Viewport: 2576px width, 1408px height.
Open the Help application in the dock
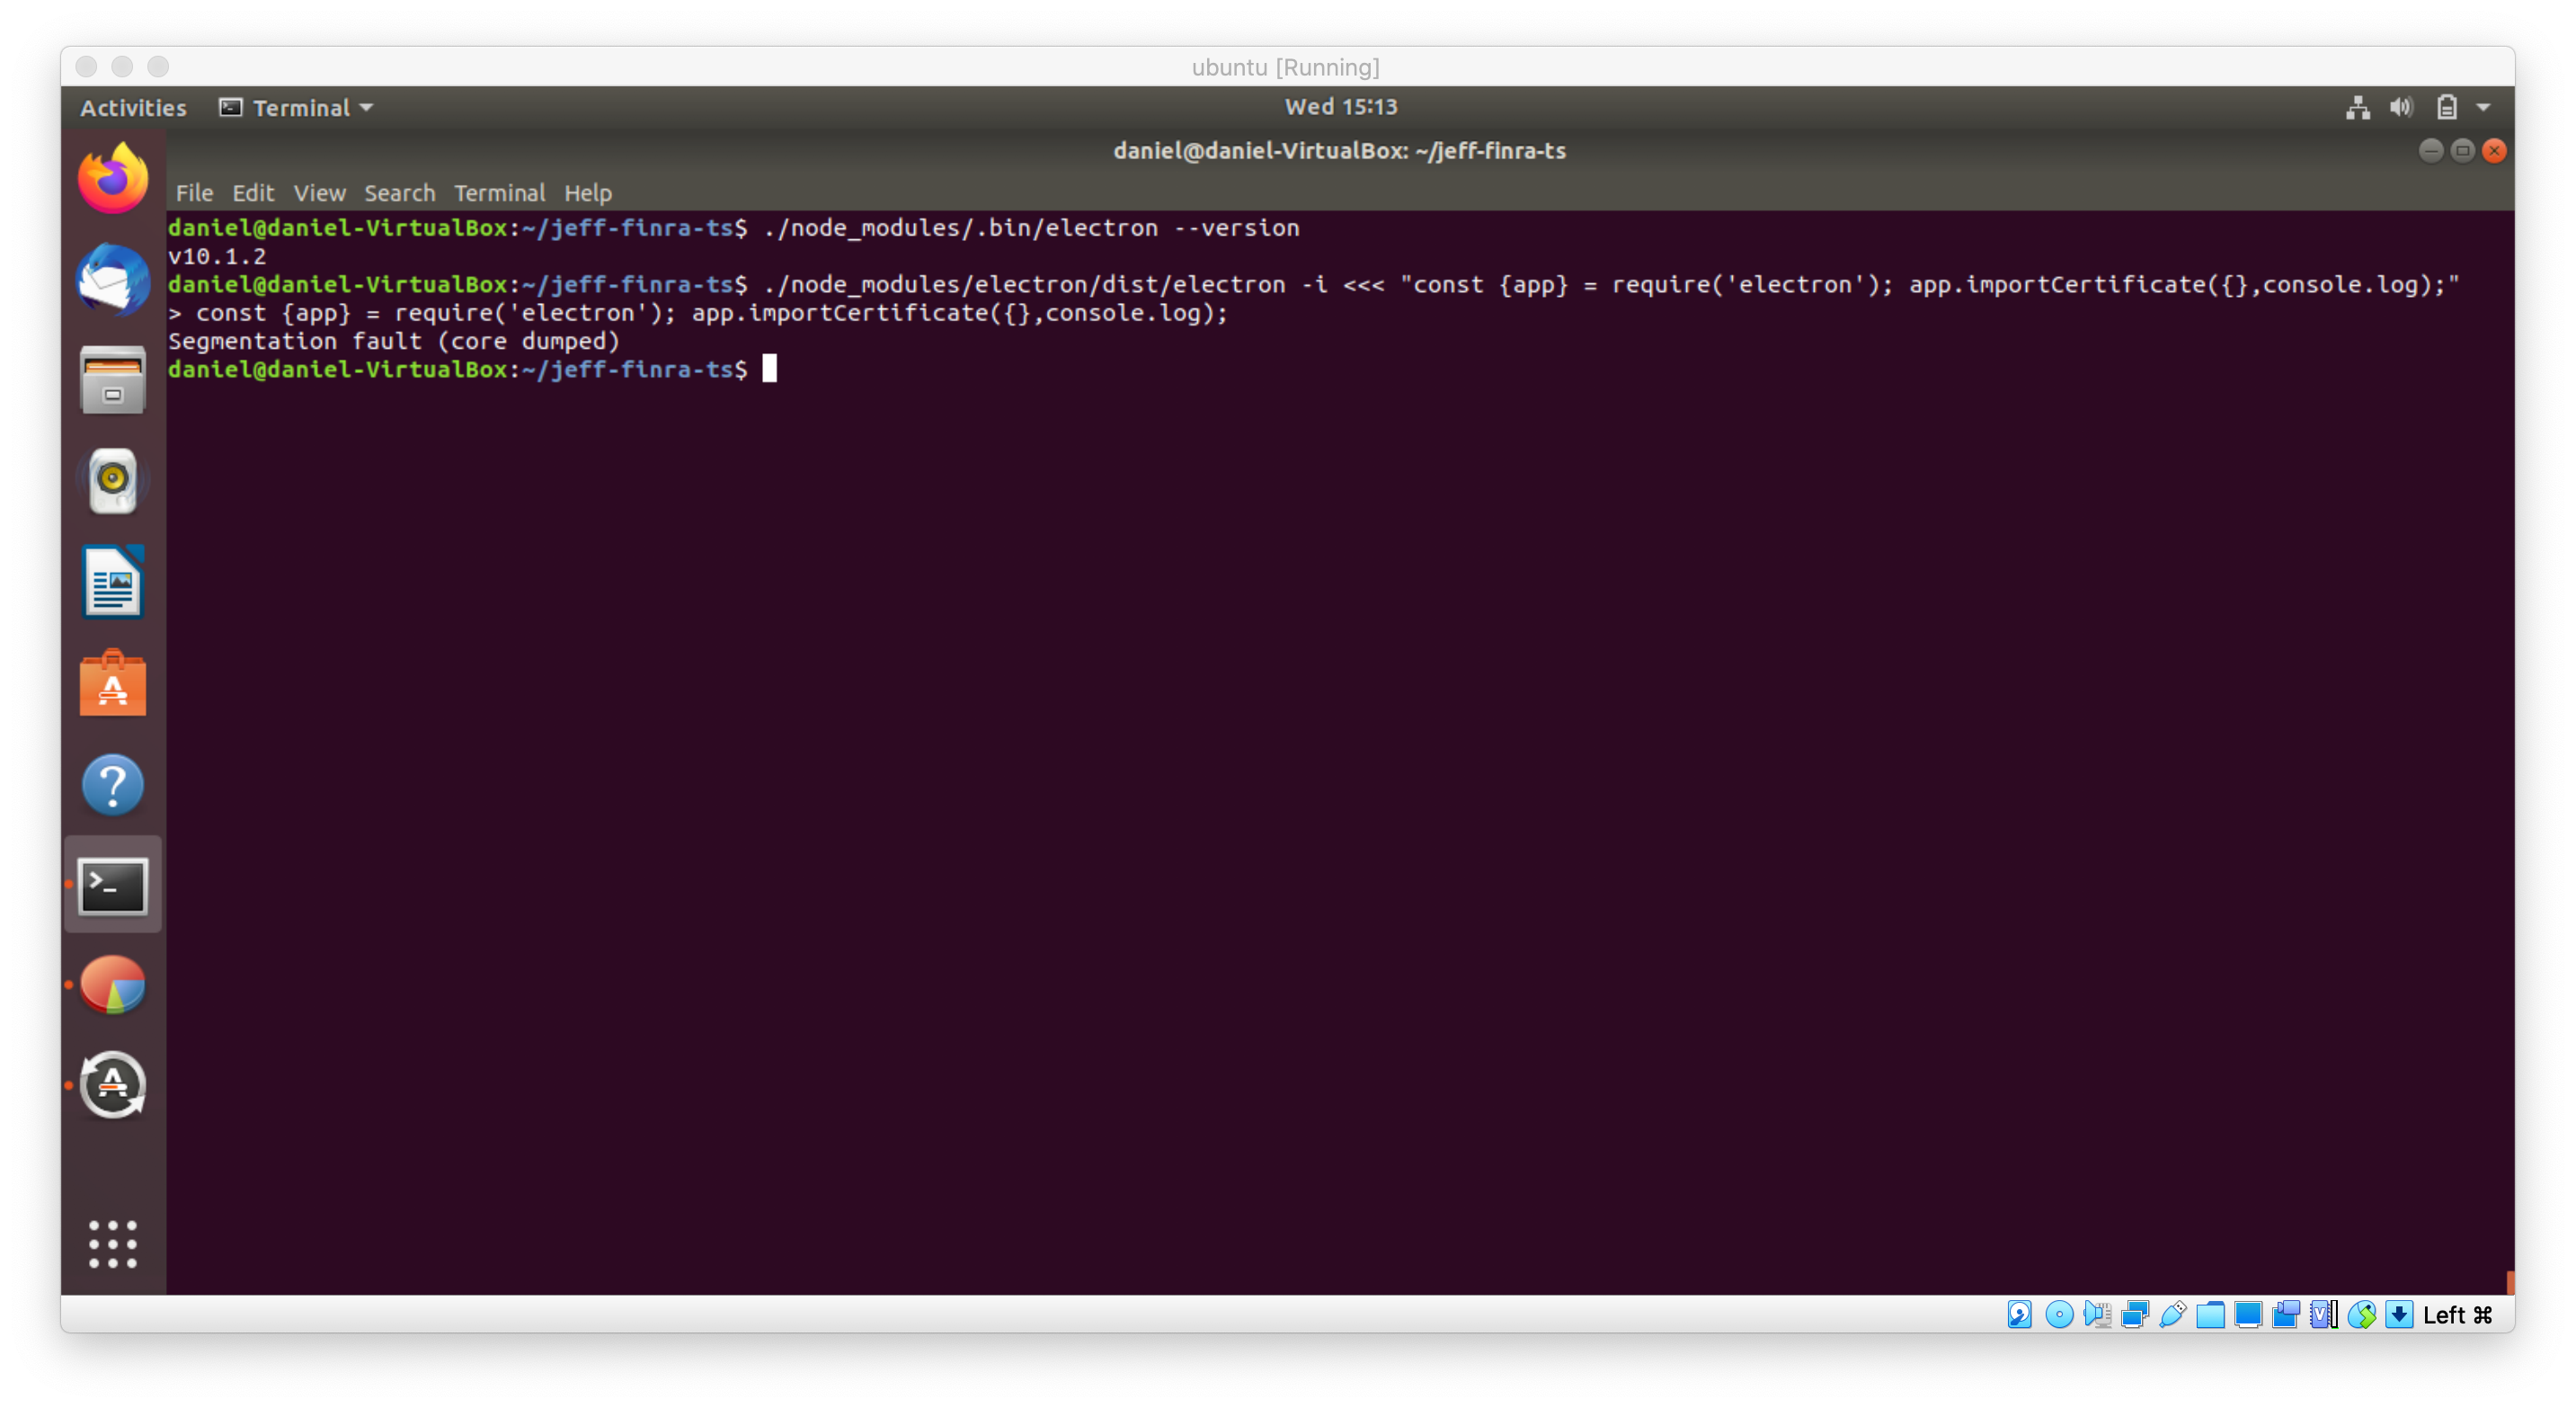pyautogui.click(x=112, y=786)
